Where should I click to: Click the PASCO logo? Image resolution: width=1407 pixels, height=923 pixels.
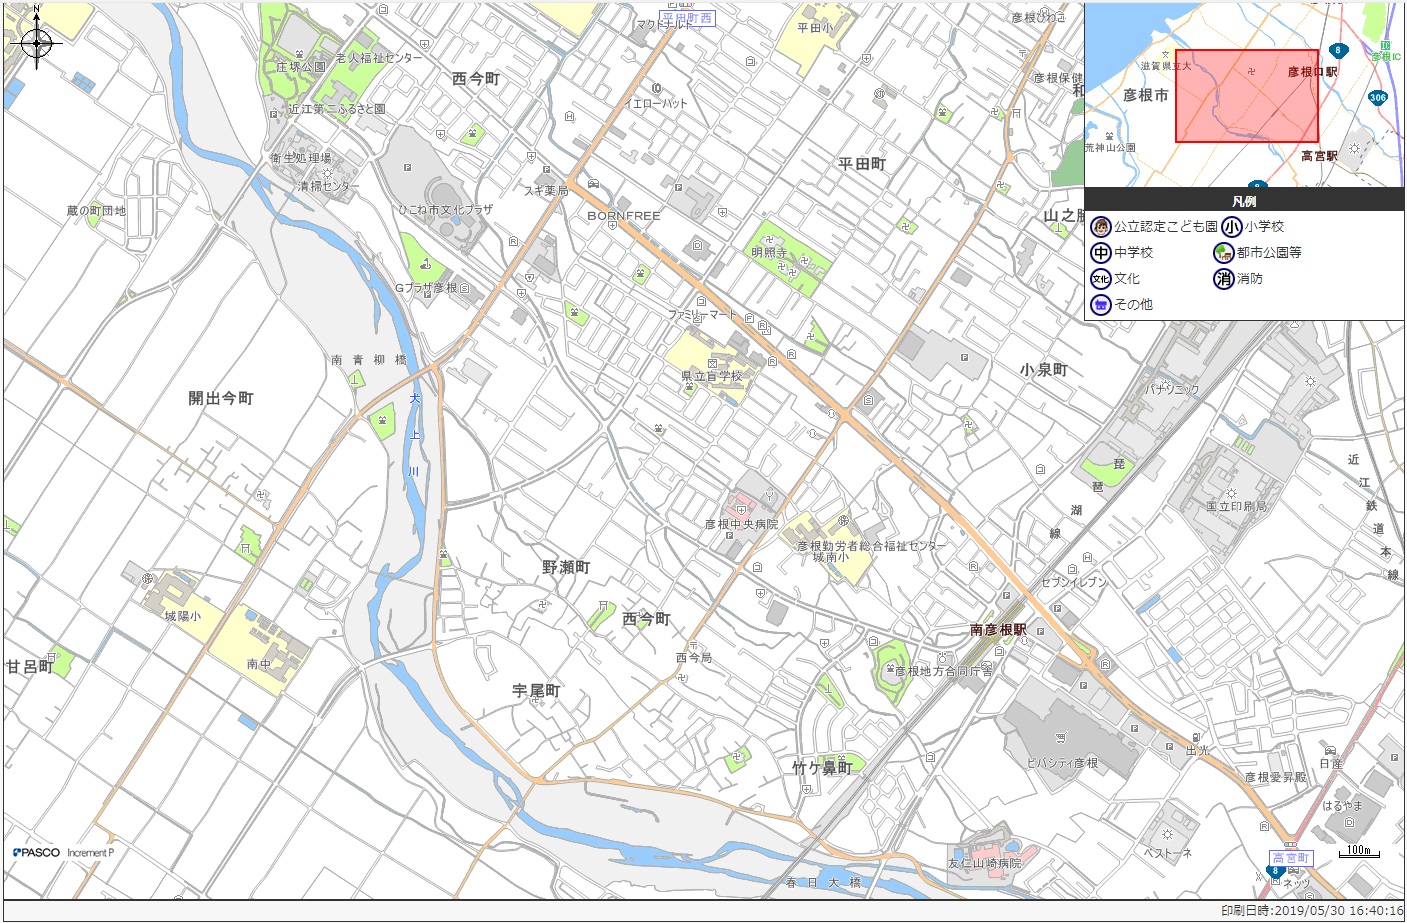pos(37,852)
